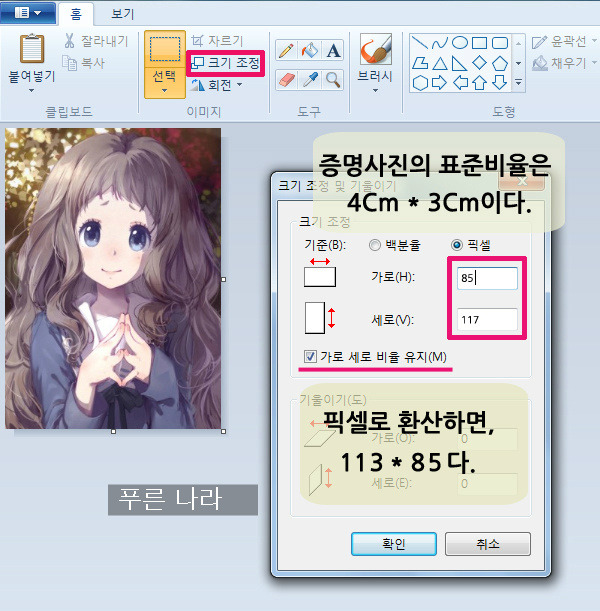
Task: Pick the Down arrow shape
Action: (x=500, y=83)
